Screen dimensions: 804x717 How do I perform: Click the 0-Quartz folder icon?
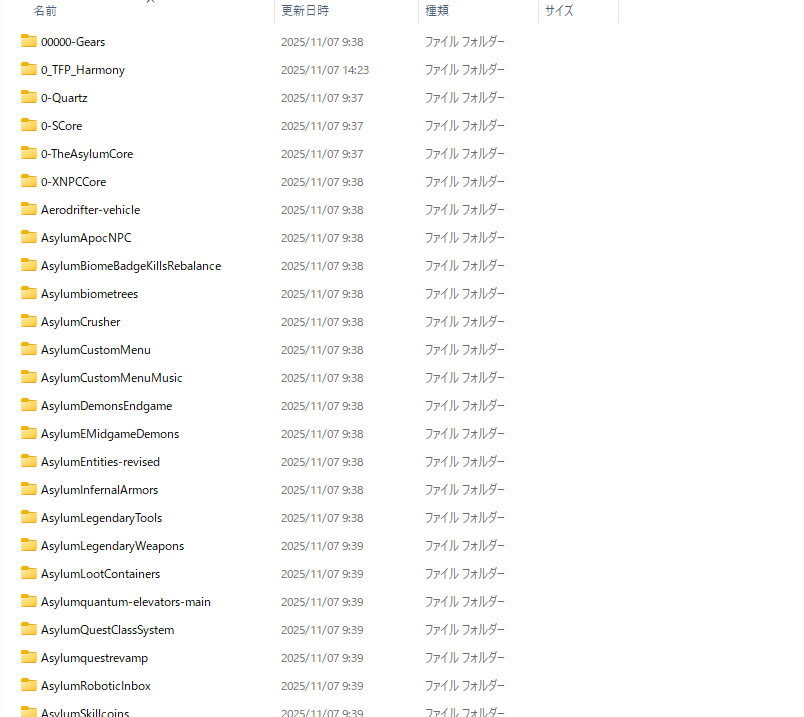click(28, 98)
